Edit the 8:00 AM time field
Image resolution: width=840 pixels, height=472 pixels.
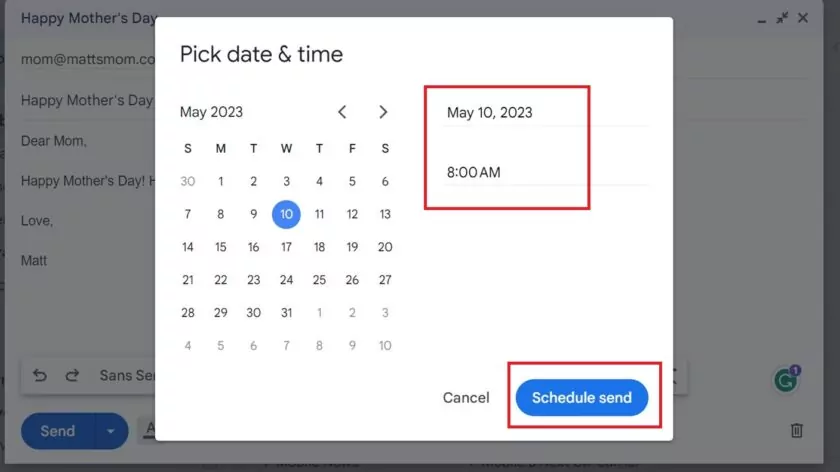pyautogui.click(x=545, y=173)
